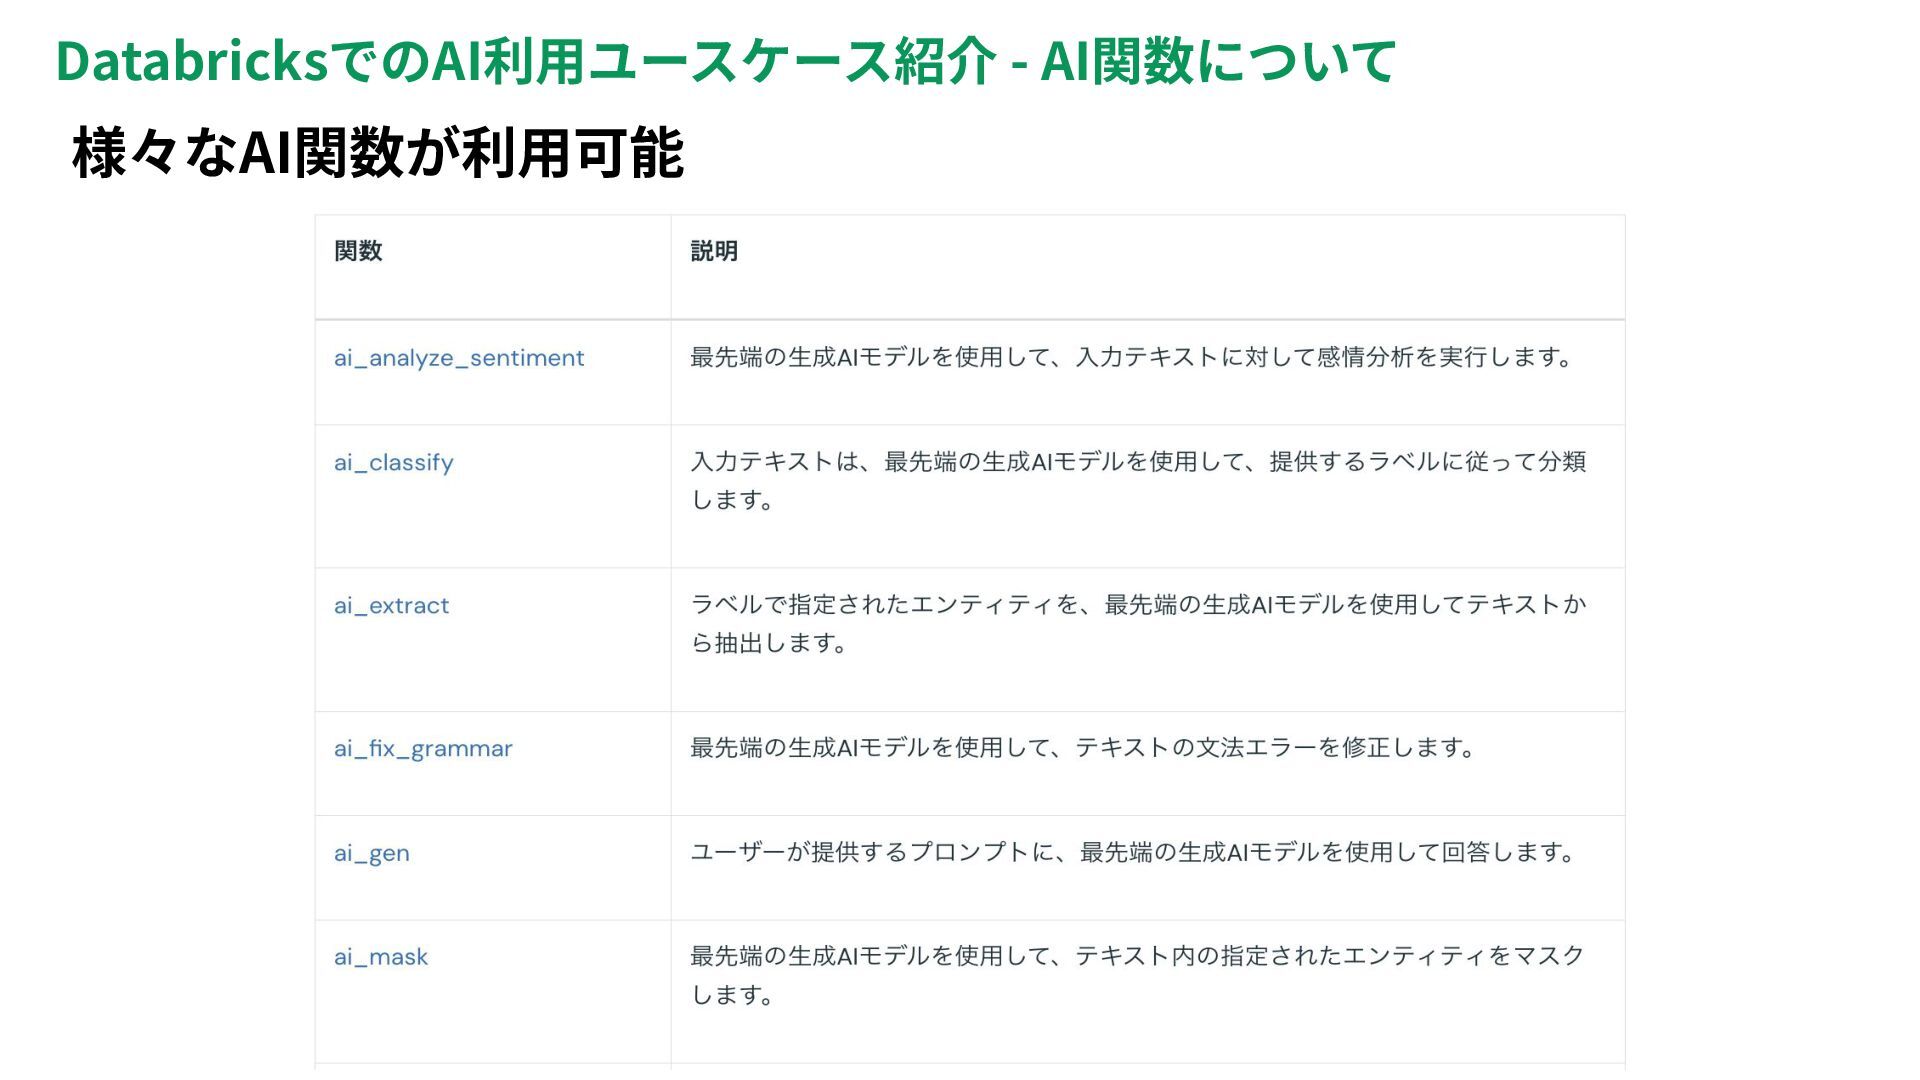The width and height of the screenshot is (1920, 1080).
Task: Follow the ai_fix_grammar link
Action: [x=423, y=749]
